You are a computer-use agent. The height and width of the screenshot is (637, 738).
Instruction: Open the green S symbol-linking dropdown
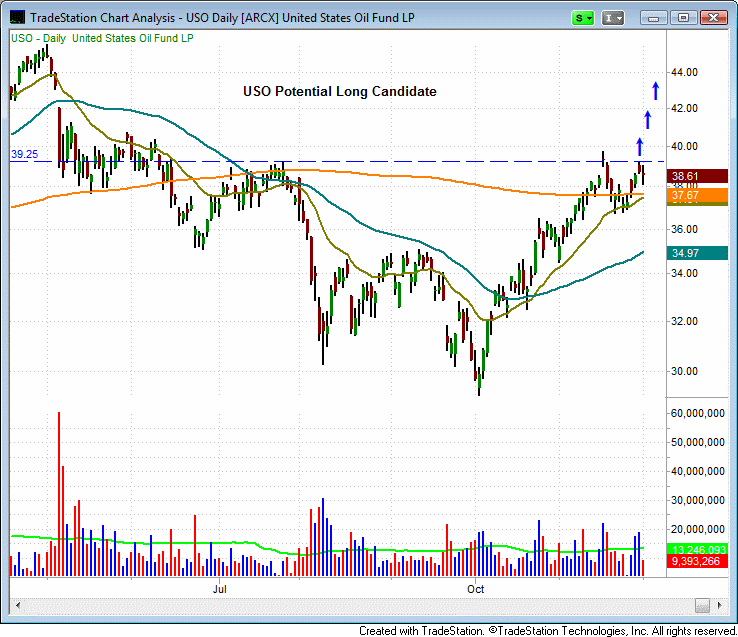pos(583,18)
